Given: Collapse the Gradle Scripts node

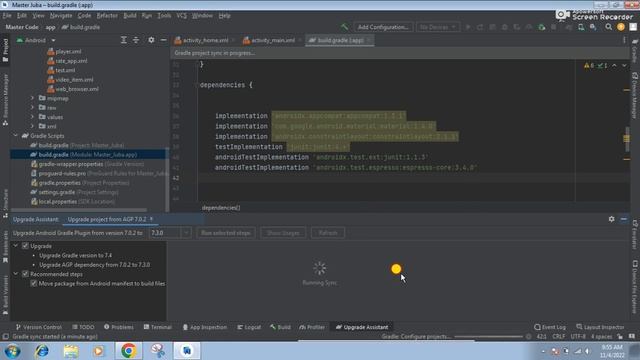Looking at the screenshot, I should (x=16, y=136).
